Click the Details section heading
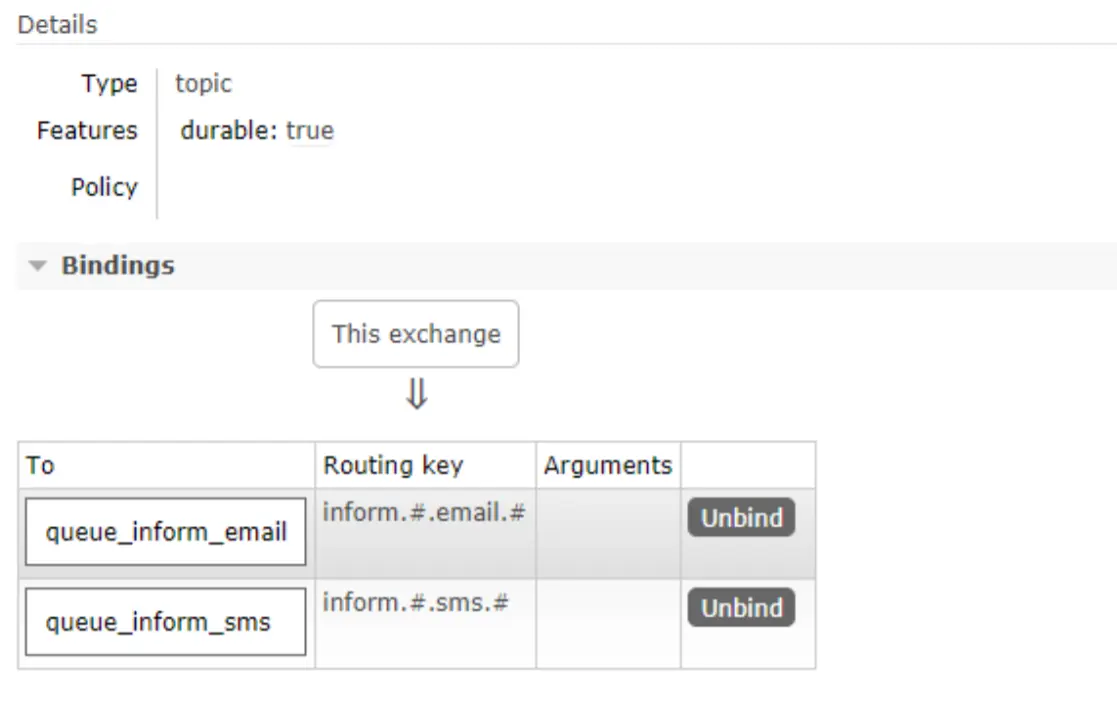1117x720 pixels. click(x=58, y=25)
